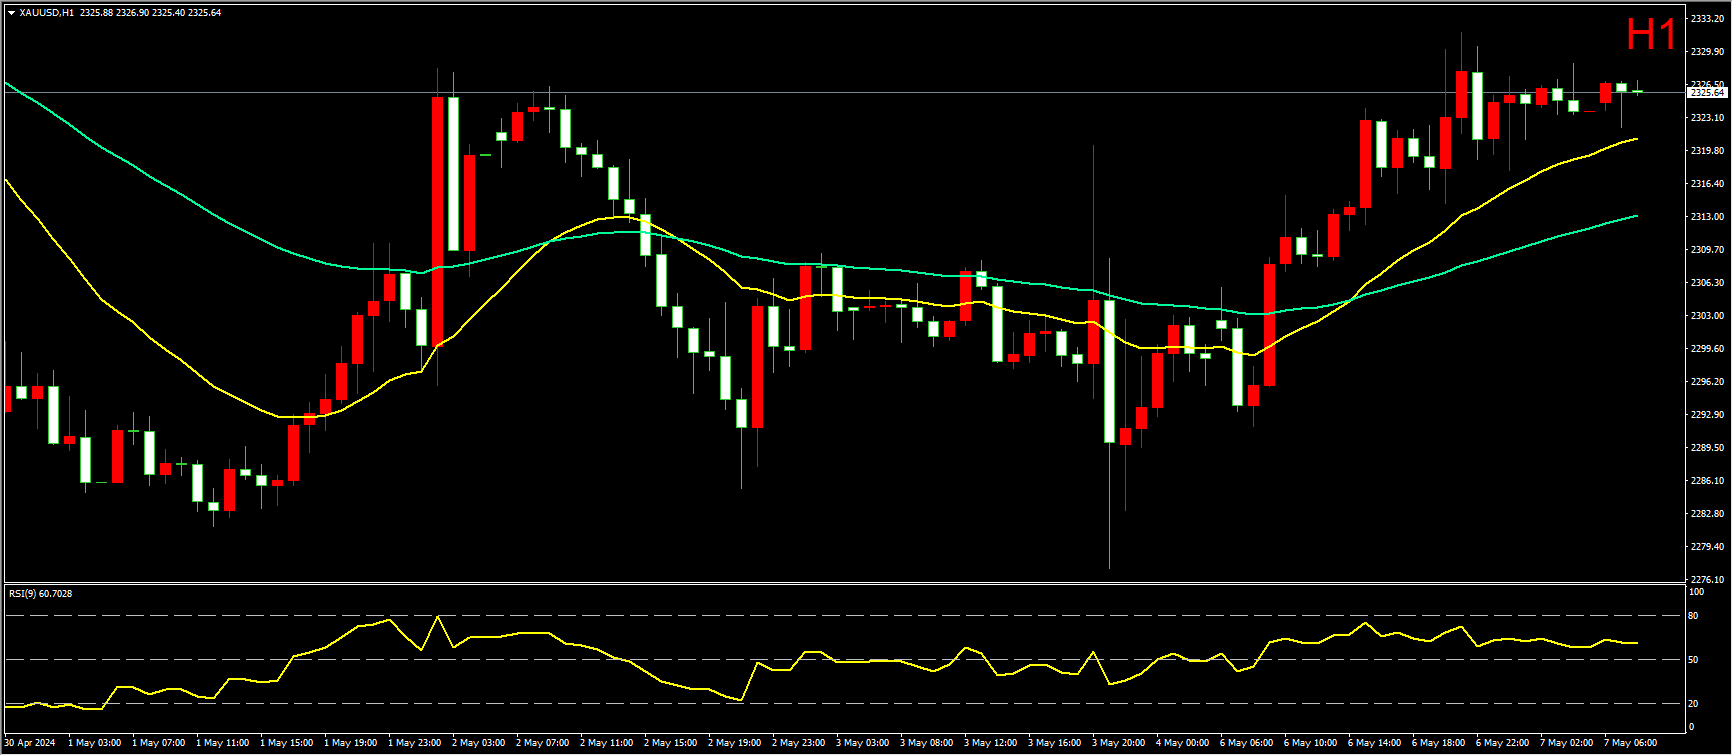Click the RSI scale level 50
Image resolution: width=1733 pixels, height=756 pixels.
pos(1693,660)
